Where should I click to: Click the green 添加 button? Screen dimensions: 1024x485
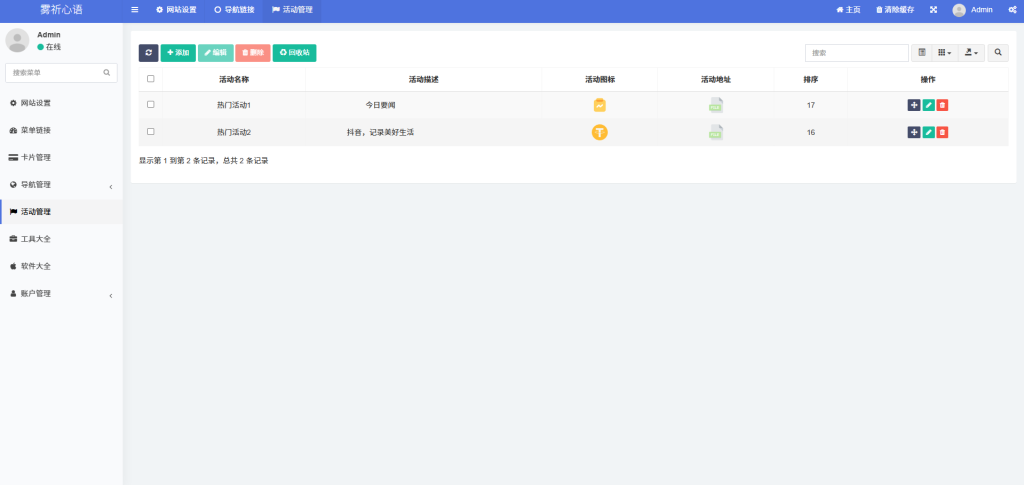[x=178, y=53]
